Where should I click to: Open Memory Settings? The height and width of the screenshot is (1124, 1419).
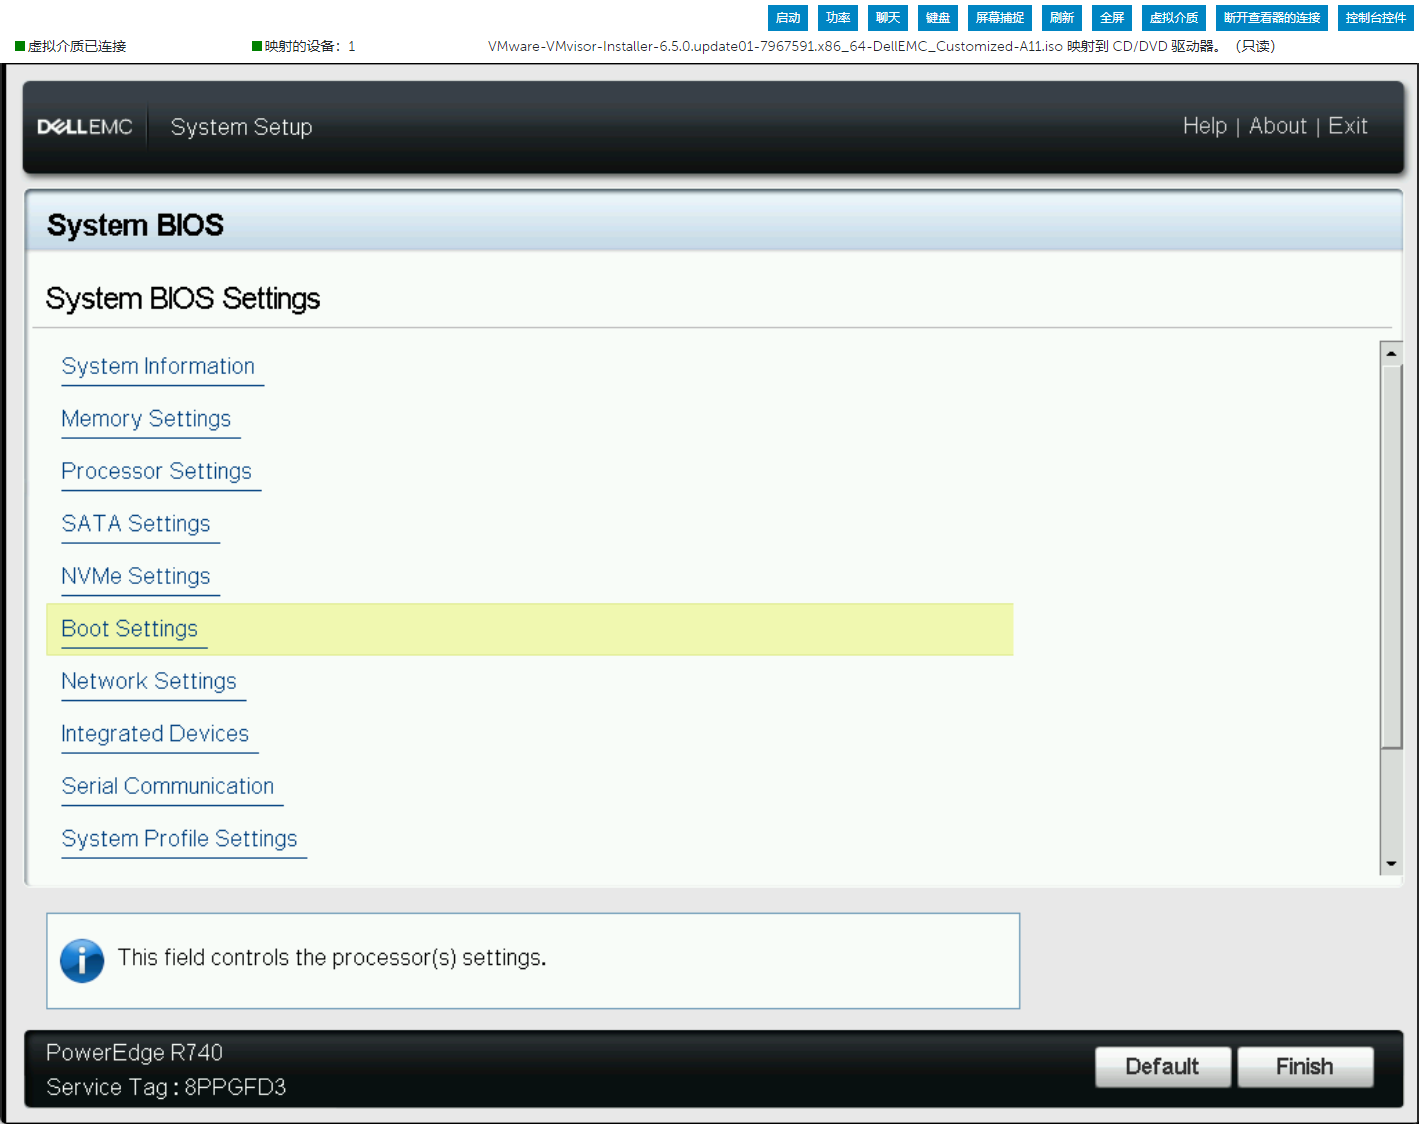coord(146,419)
